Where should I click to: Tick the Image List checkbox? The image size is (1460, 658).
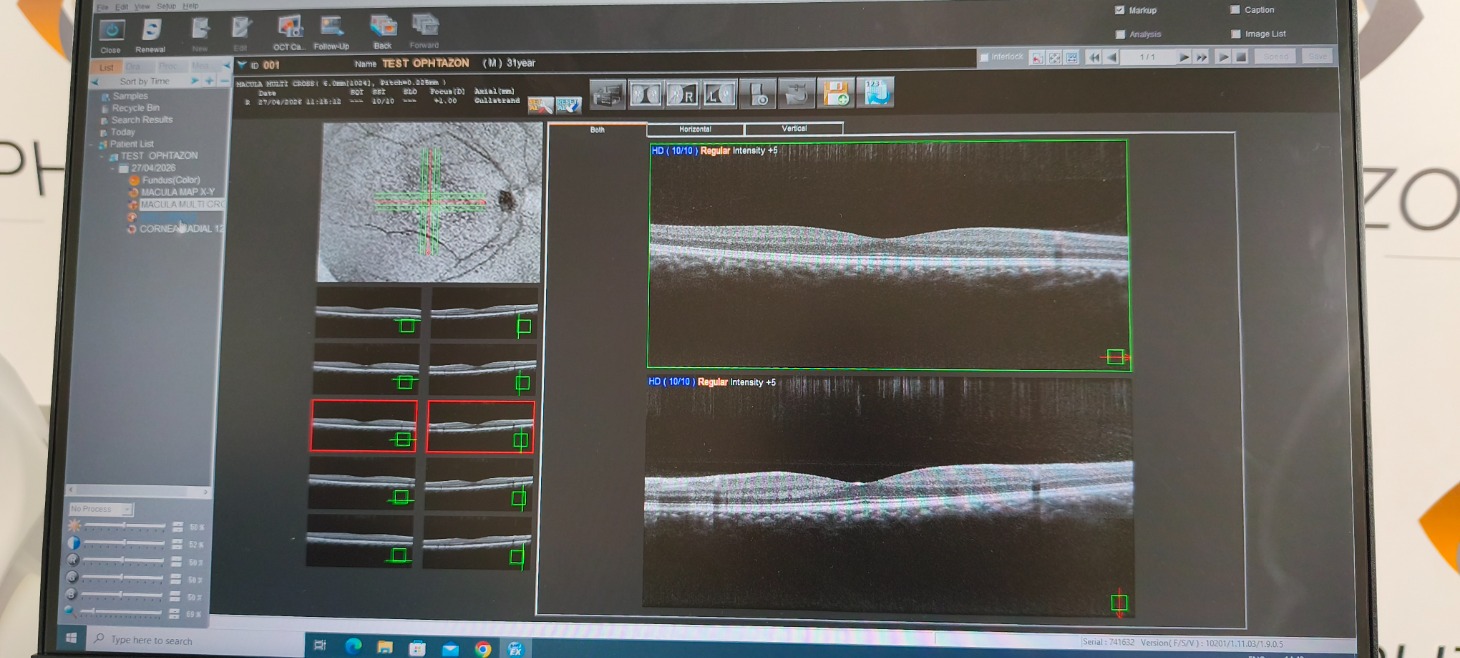[1235, 34]
